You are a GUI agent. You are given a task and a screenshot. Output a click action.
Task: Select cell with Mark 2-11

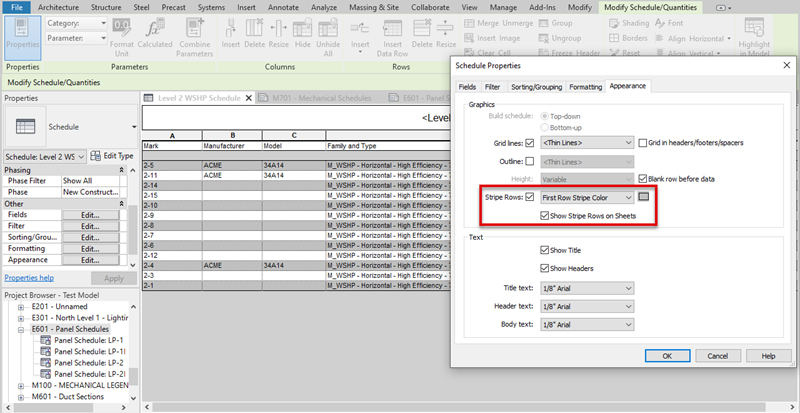[x=172, y=175]
